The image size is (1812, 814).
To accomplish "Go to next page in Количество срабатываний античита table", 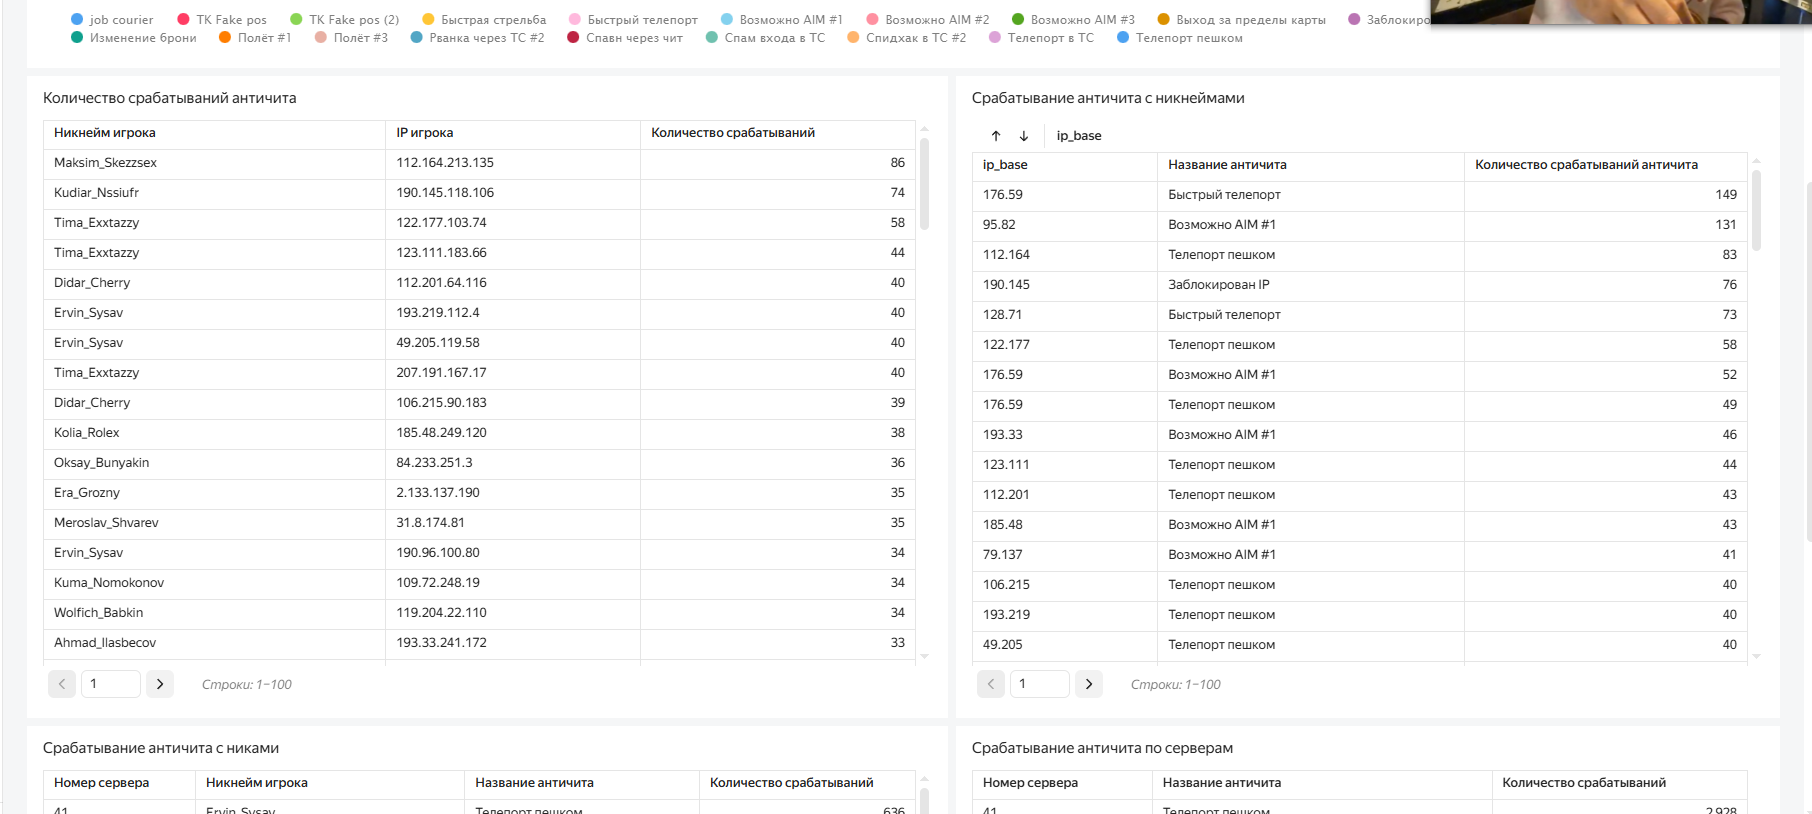I will tap(160, 684).
